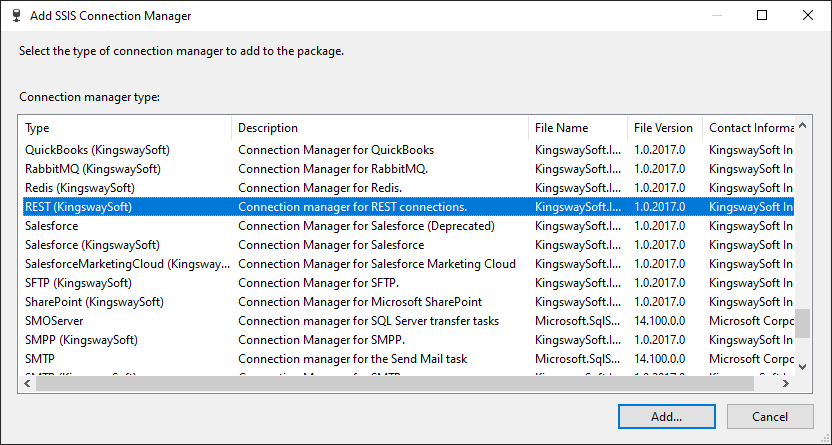Select the REST (KingswaySoft) row
Viewport: 832px width, 445px height.
408,207
